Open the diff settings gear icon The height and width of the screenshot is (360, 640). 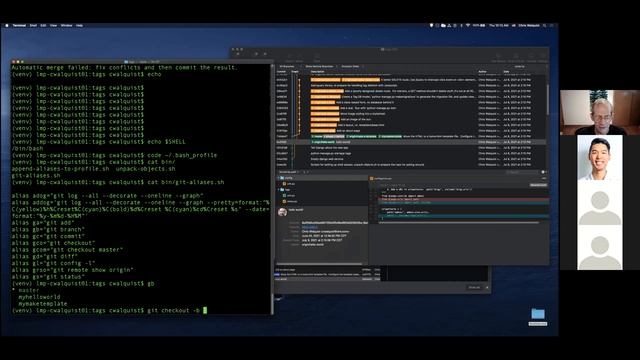tap(543, 172)
